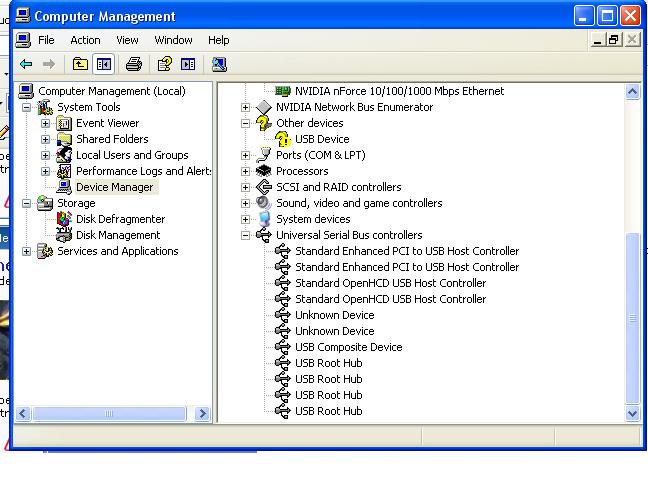
Task: Click the SCSI and RAID controllers icon
Action: pos(264,187)
